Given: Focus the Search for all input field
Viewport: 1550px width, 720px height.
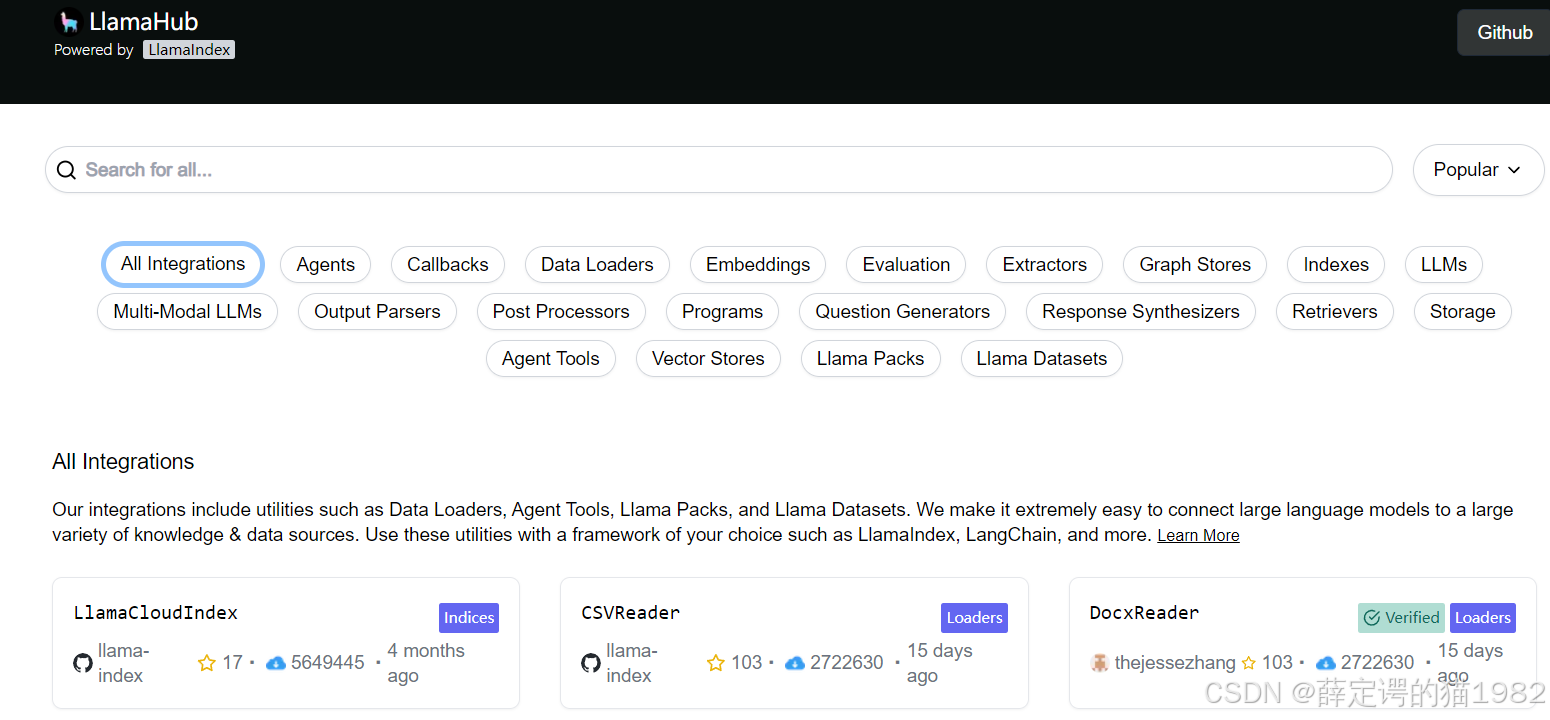Looking at the screenshot, I should click(719, 170).
